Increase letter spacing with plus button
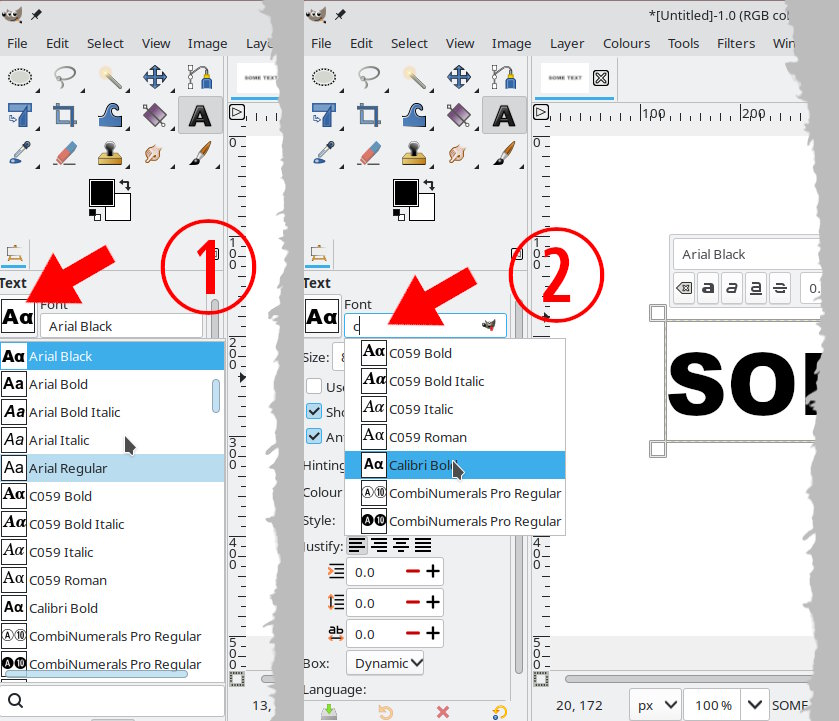The height and width of the screenshot is (721, 839). click(x=433, y=633)
